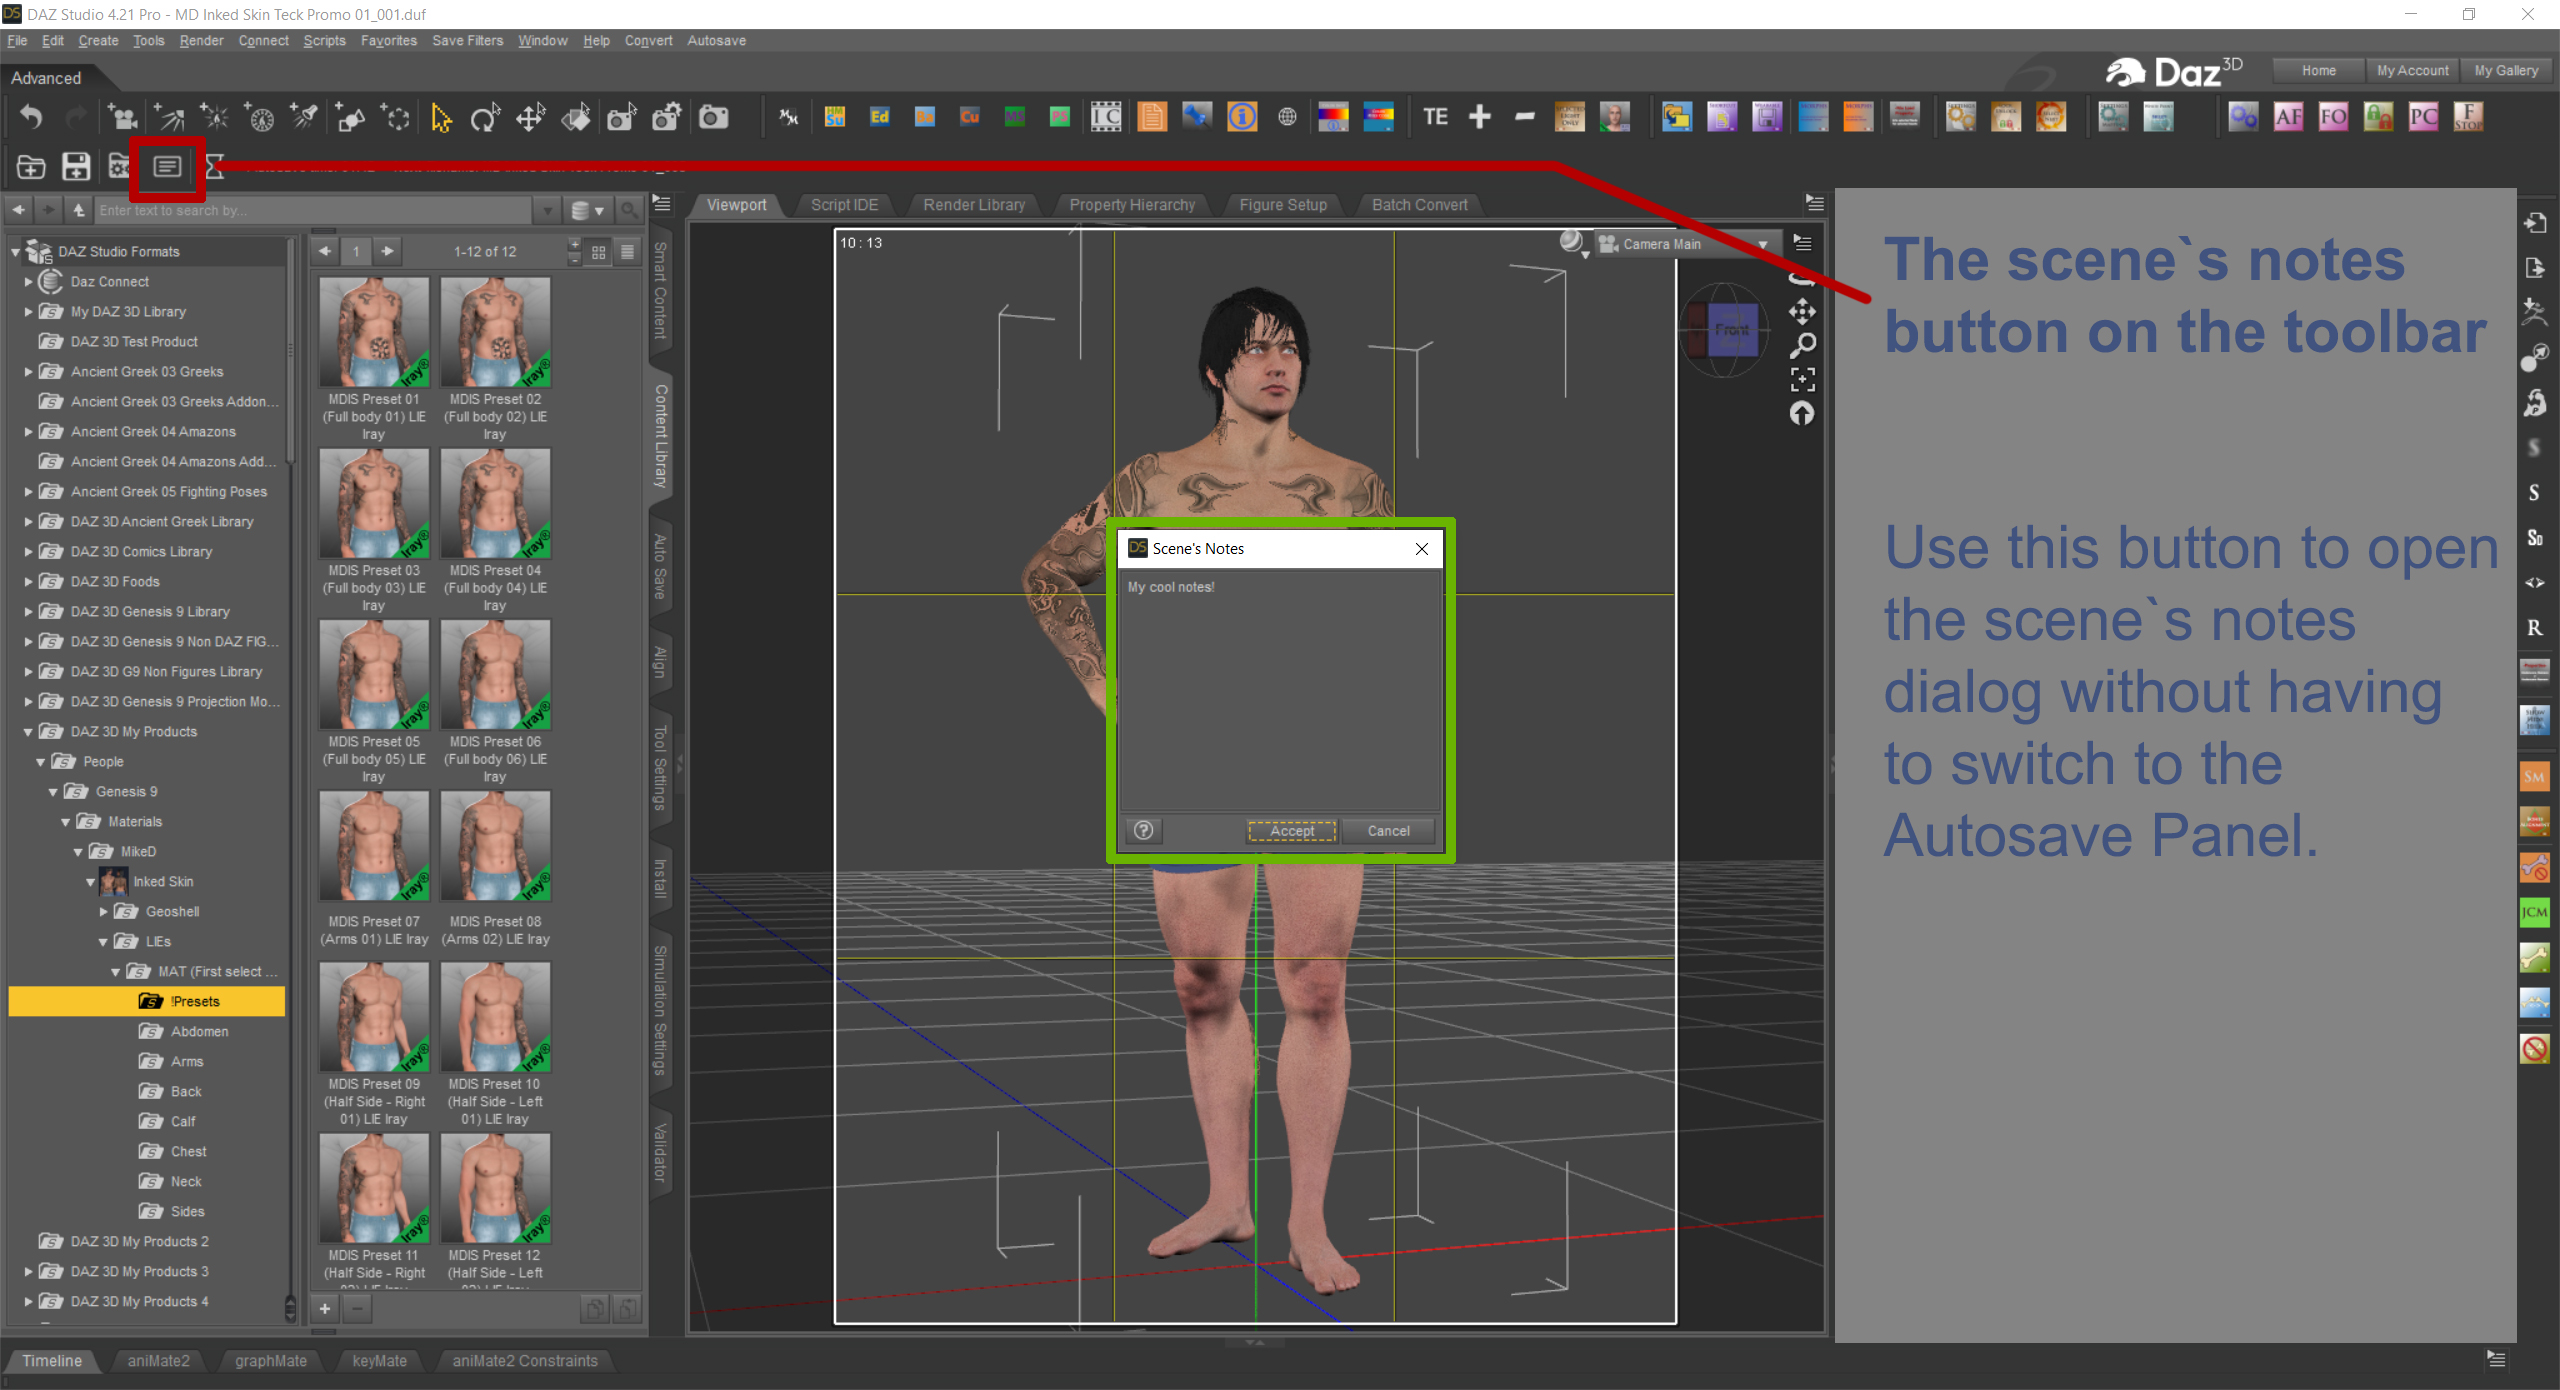Click the PC pink toolbar icon
2560x1390 pixels.
pyautogui.click(x=2424, y=117)
